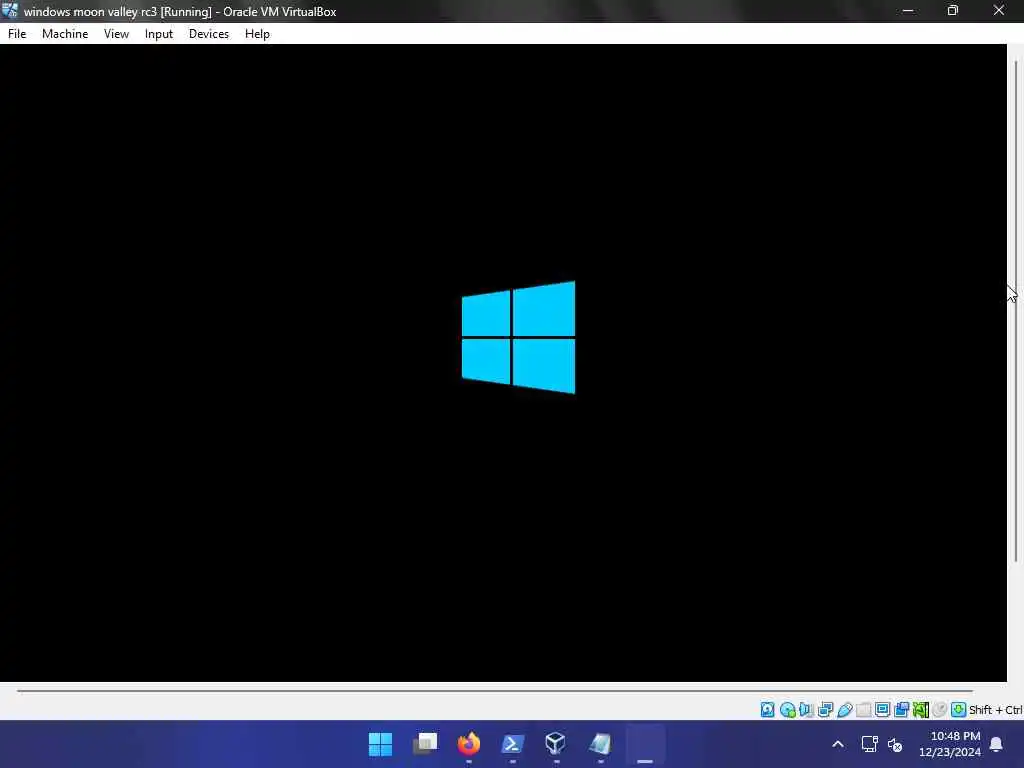This screenshot has height=768, width=1024.
Task: Open the display settings indicator
Action: (x=882, y=709)
